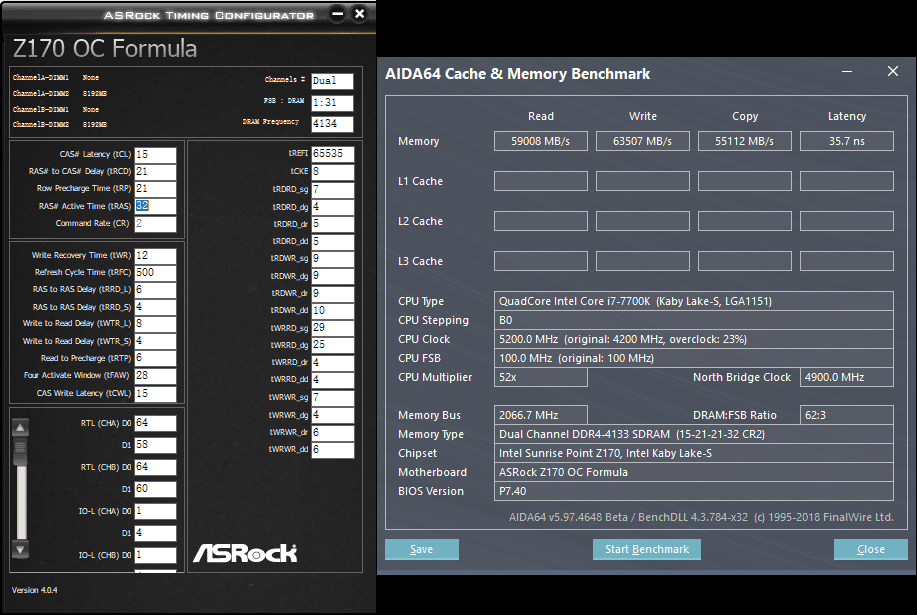This screenshot has height=615, width=917.
Task: Select the FSB : DRAM ratio field
Action: [332, 102]
